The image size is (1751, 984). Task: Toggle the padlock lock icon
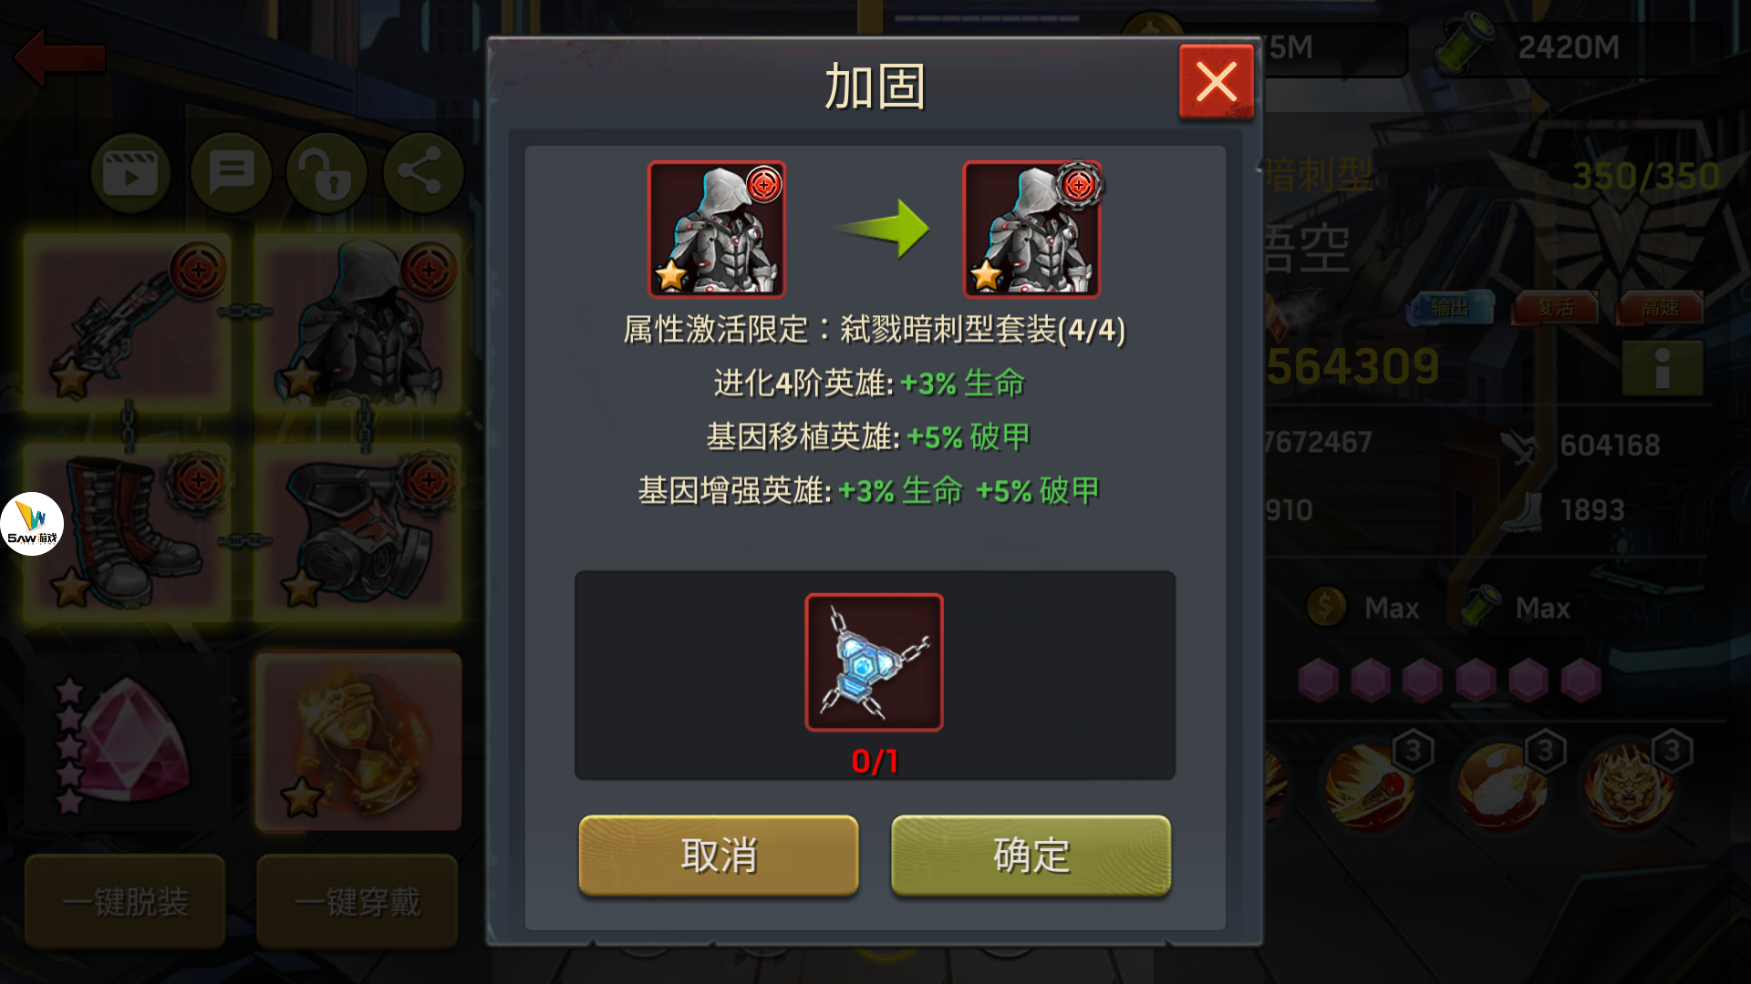tap(326, 174)
